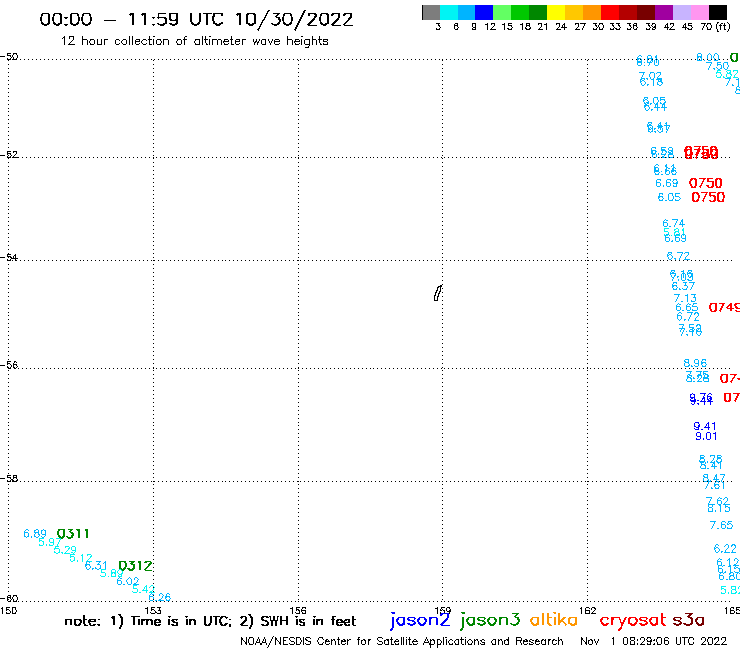This screenshot has height=650, width=740.
Task: Click the wave height value '7.65'
Action: click(721, 525)
